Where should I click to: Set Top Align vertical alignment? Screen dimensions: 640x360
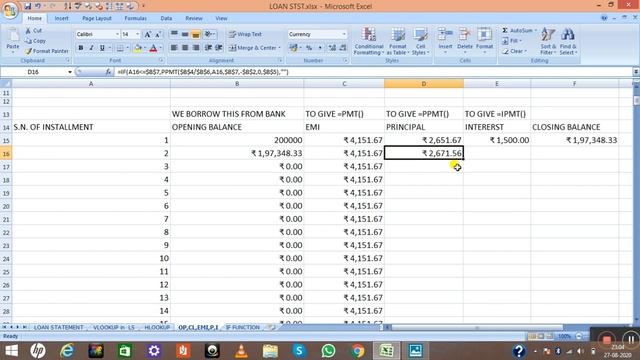click(x=174, y=34)
